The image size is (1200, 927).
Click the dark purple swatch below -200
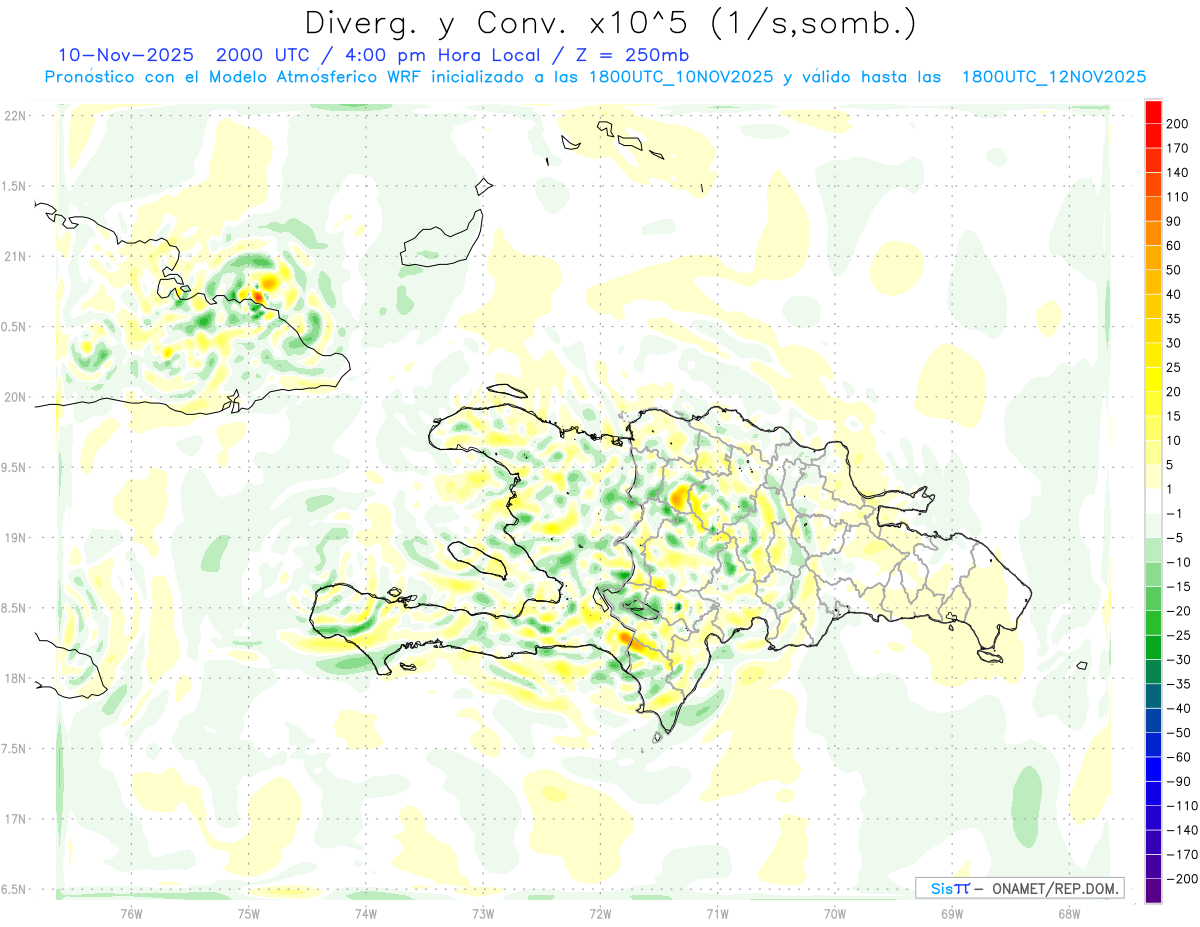pos(1153,890)
